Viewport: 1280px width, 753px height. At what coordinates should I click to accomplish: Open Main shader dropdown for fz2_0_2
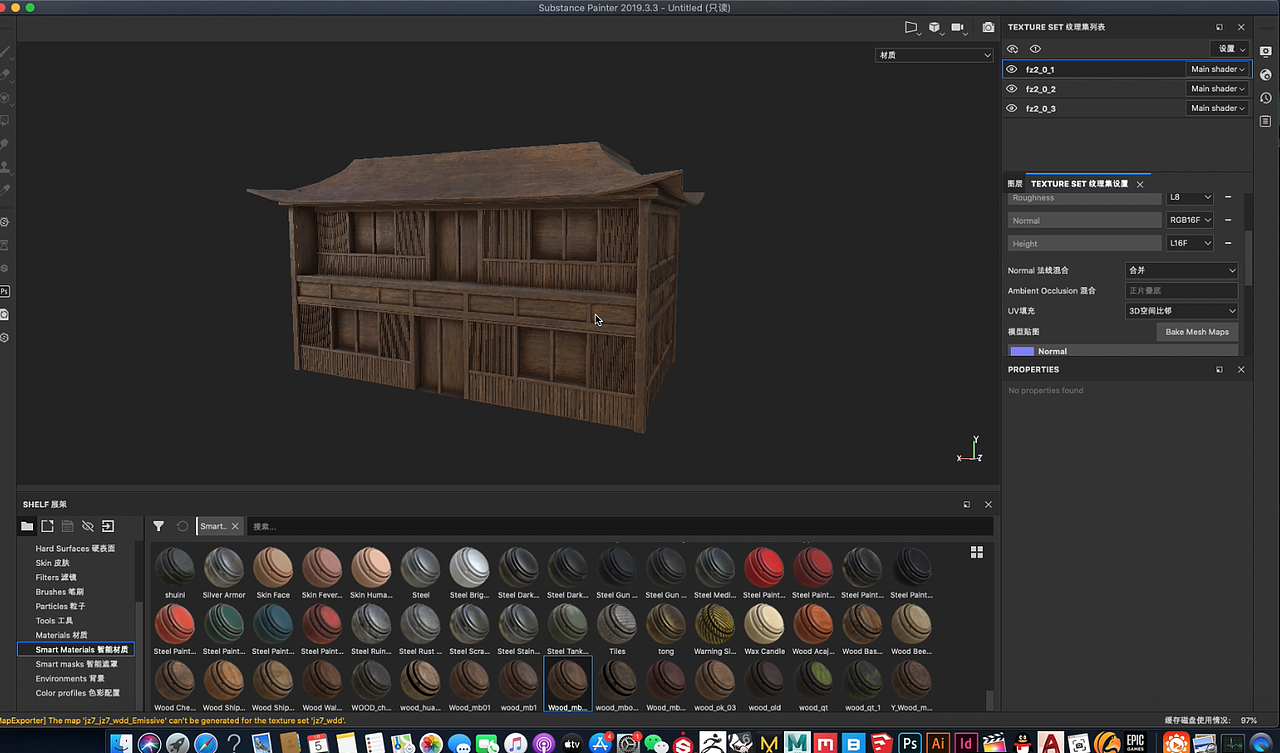coord(1217,89)
